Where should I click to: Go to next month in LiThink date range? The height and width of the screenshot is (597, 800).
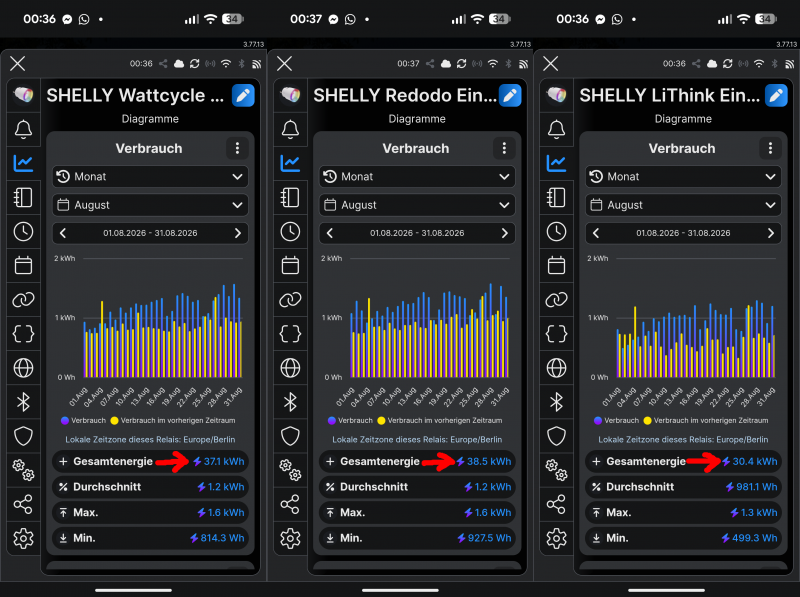[771, 233]
